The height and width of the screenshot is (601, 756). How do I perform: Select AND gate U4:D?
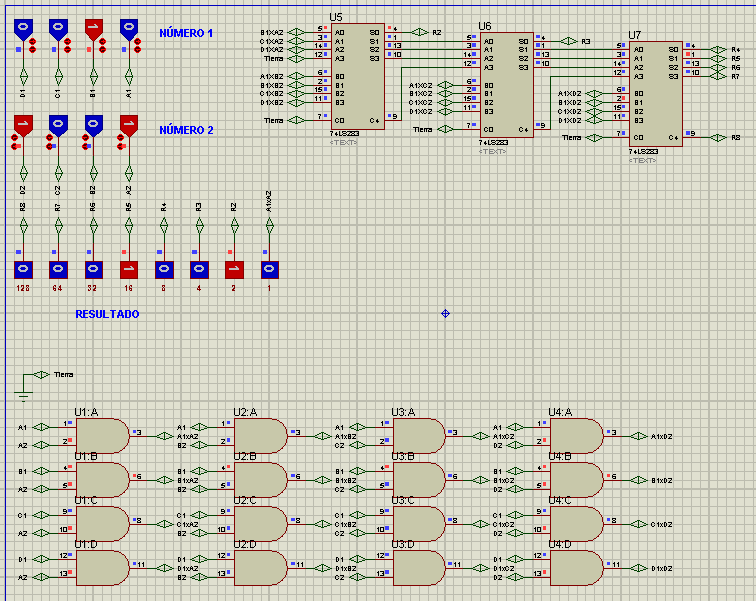577,568
